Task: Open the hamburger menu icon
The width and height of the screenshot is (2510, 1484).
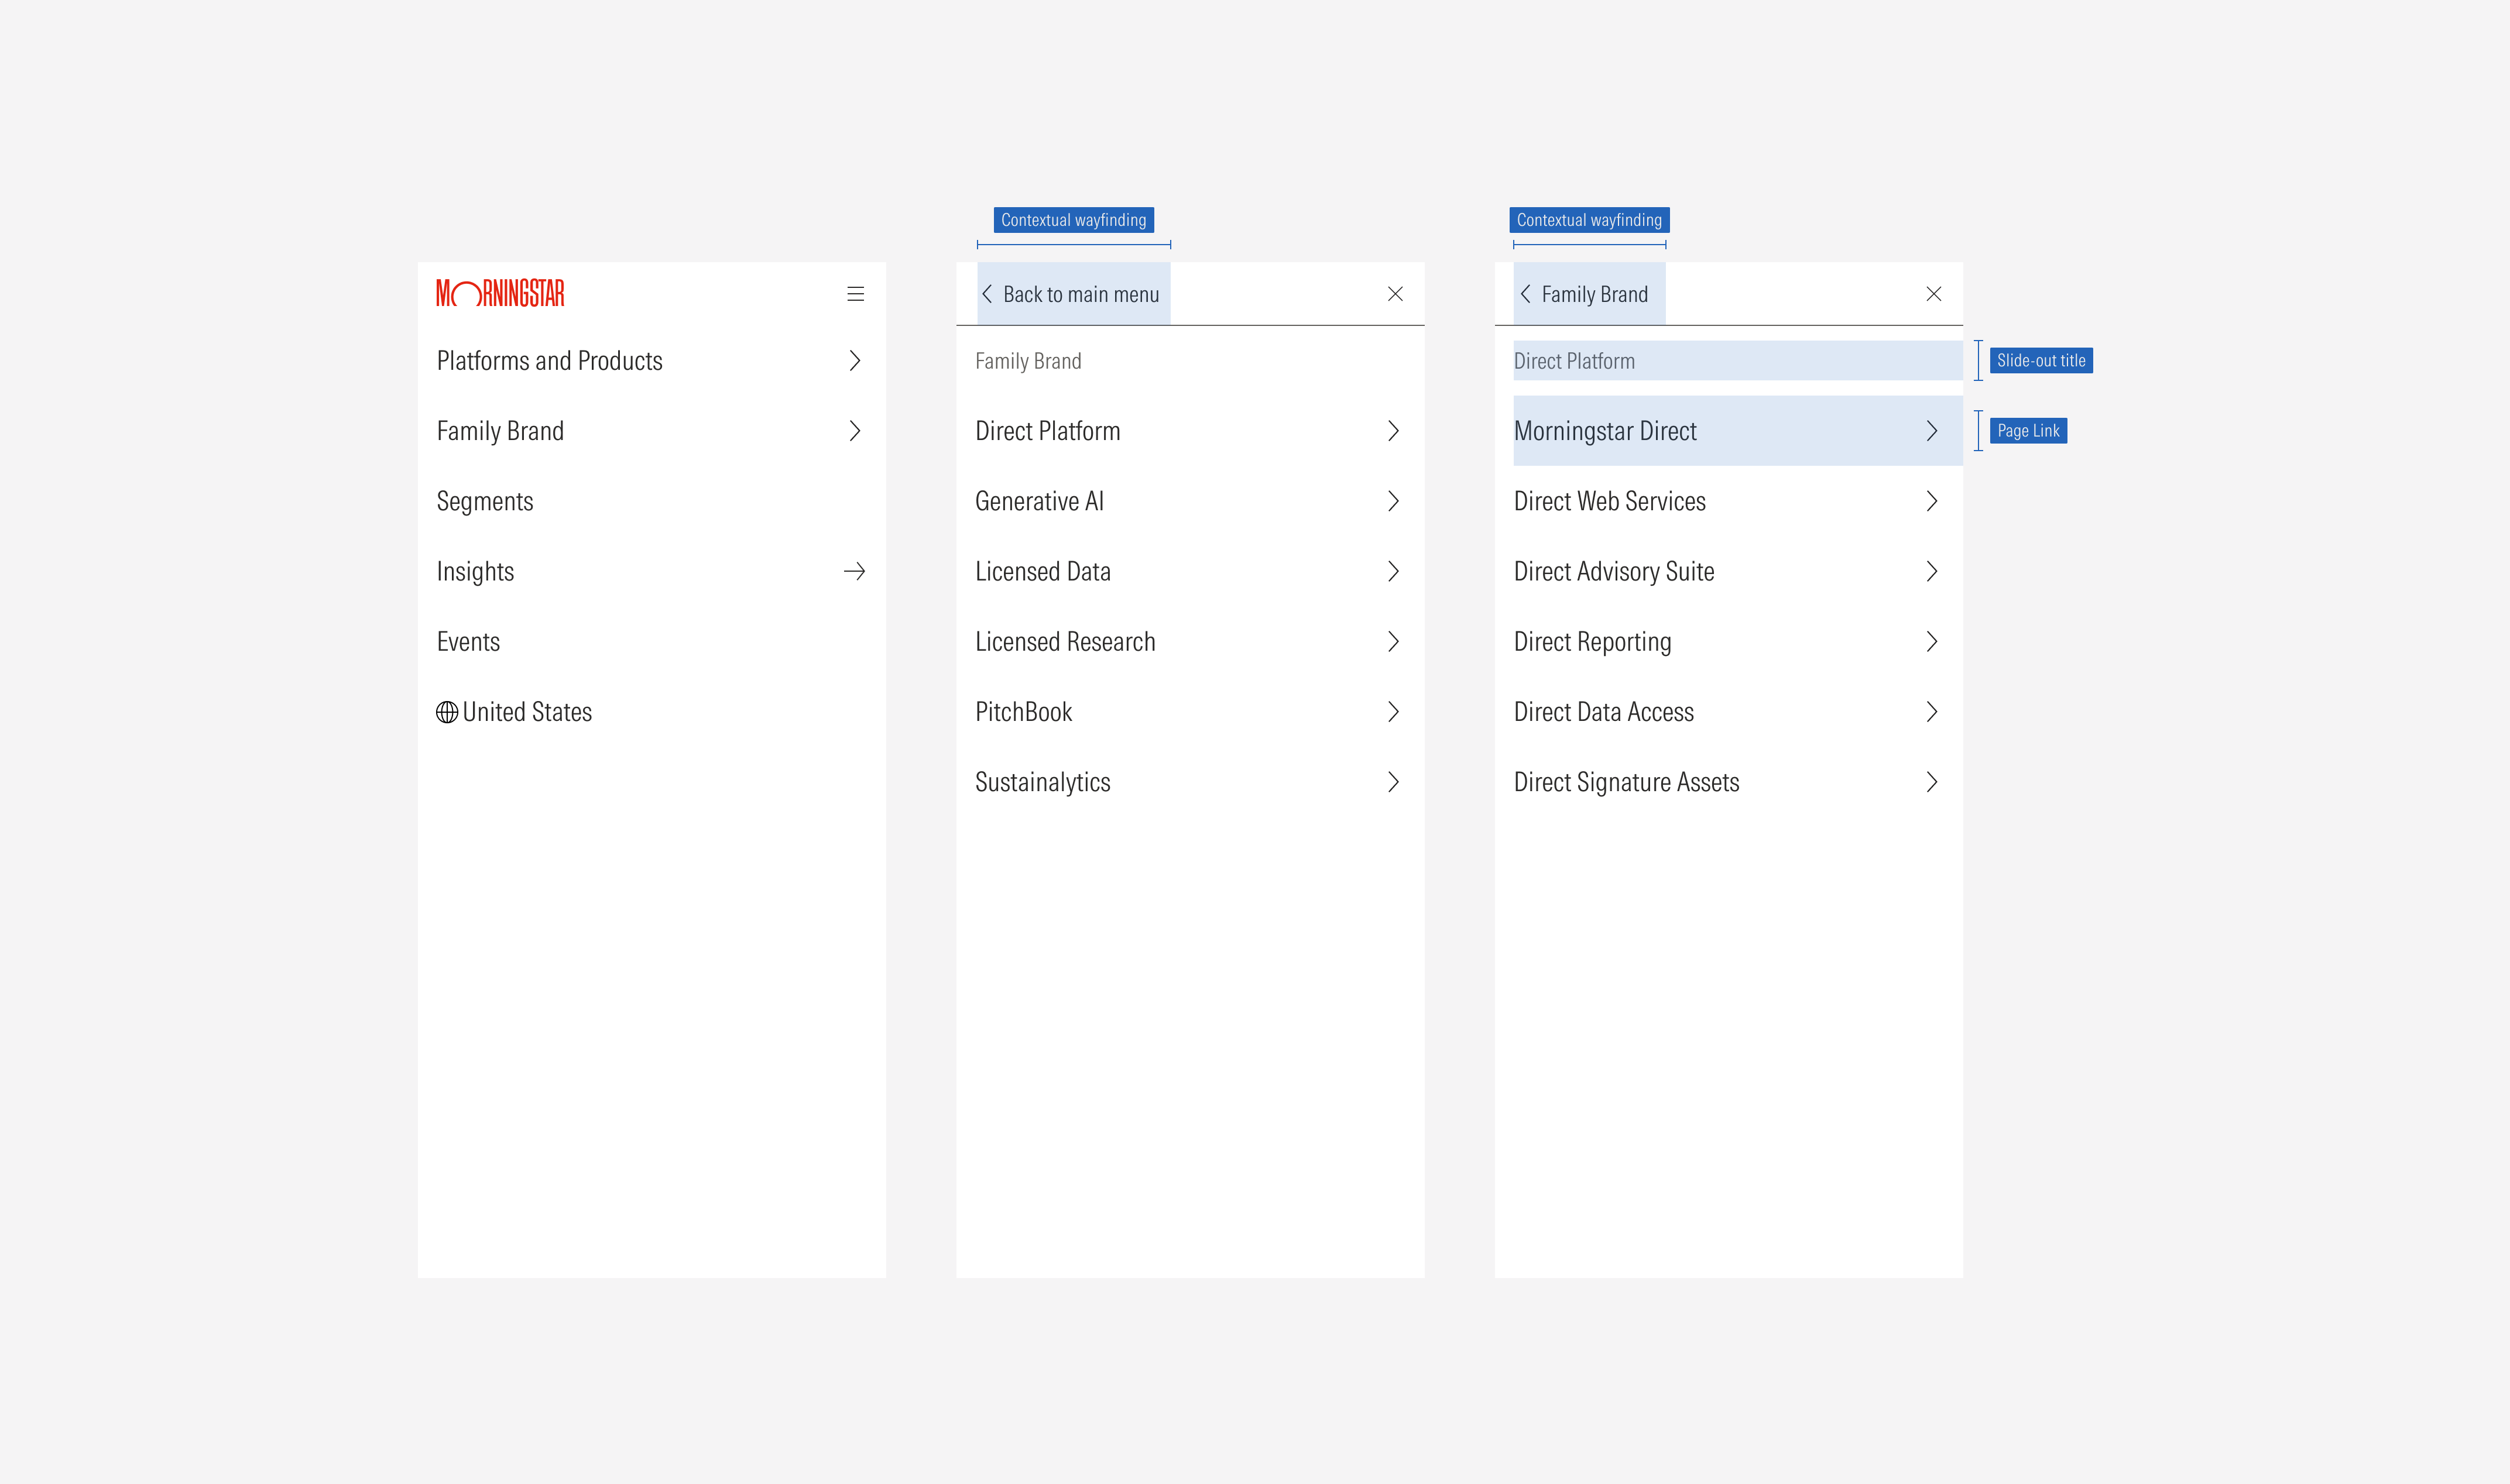Action: tap(855, 293)
